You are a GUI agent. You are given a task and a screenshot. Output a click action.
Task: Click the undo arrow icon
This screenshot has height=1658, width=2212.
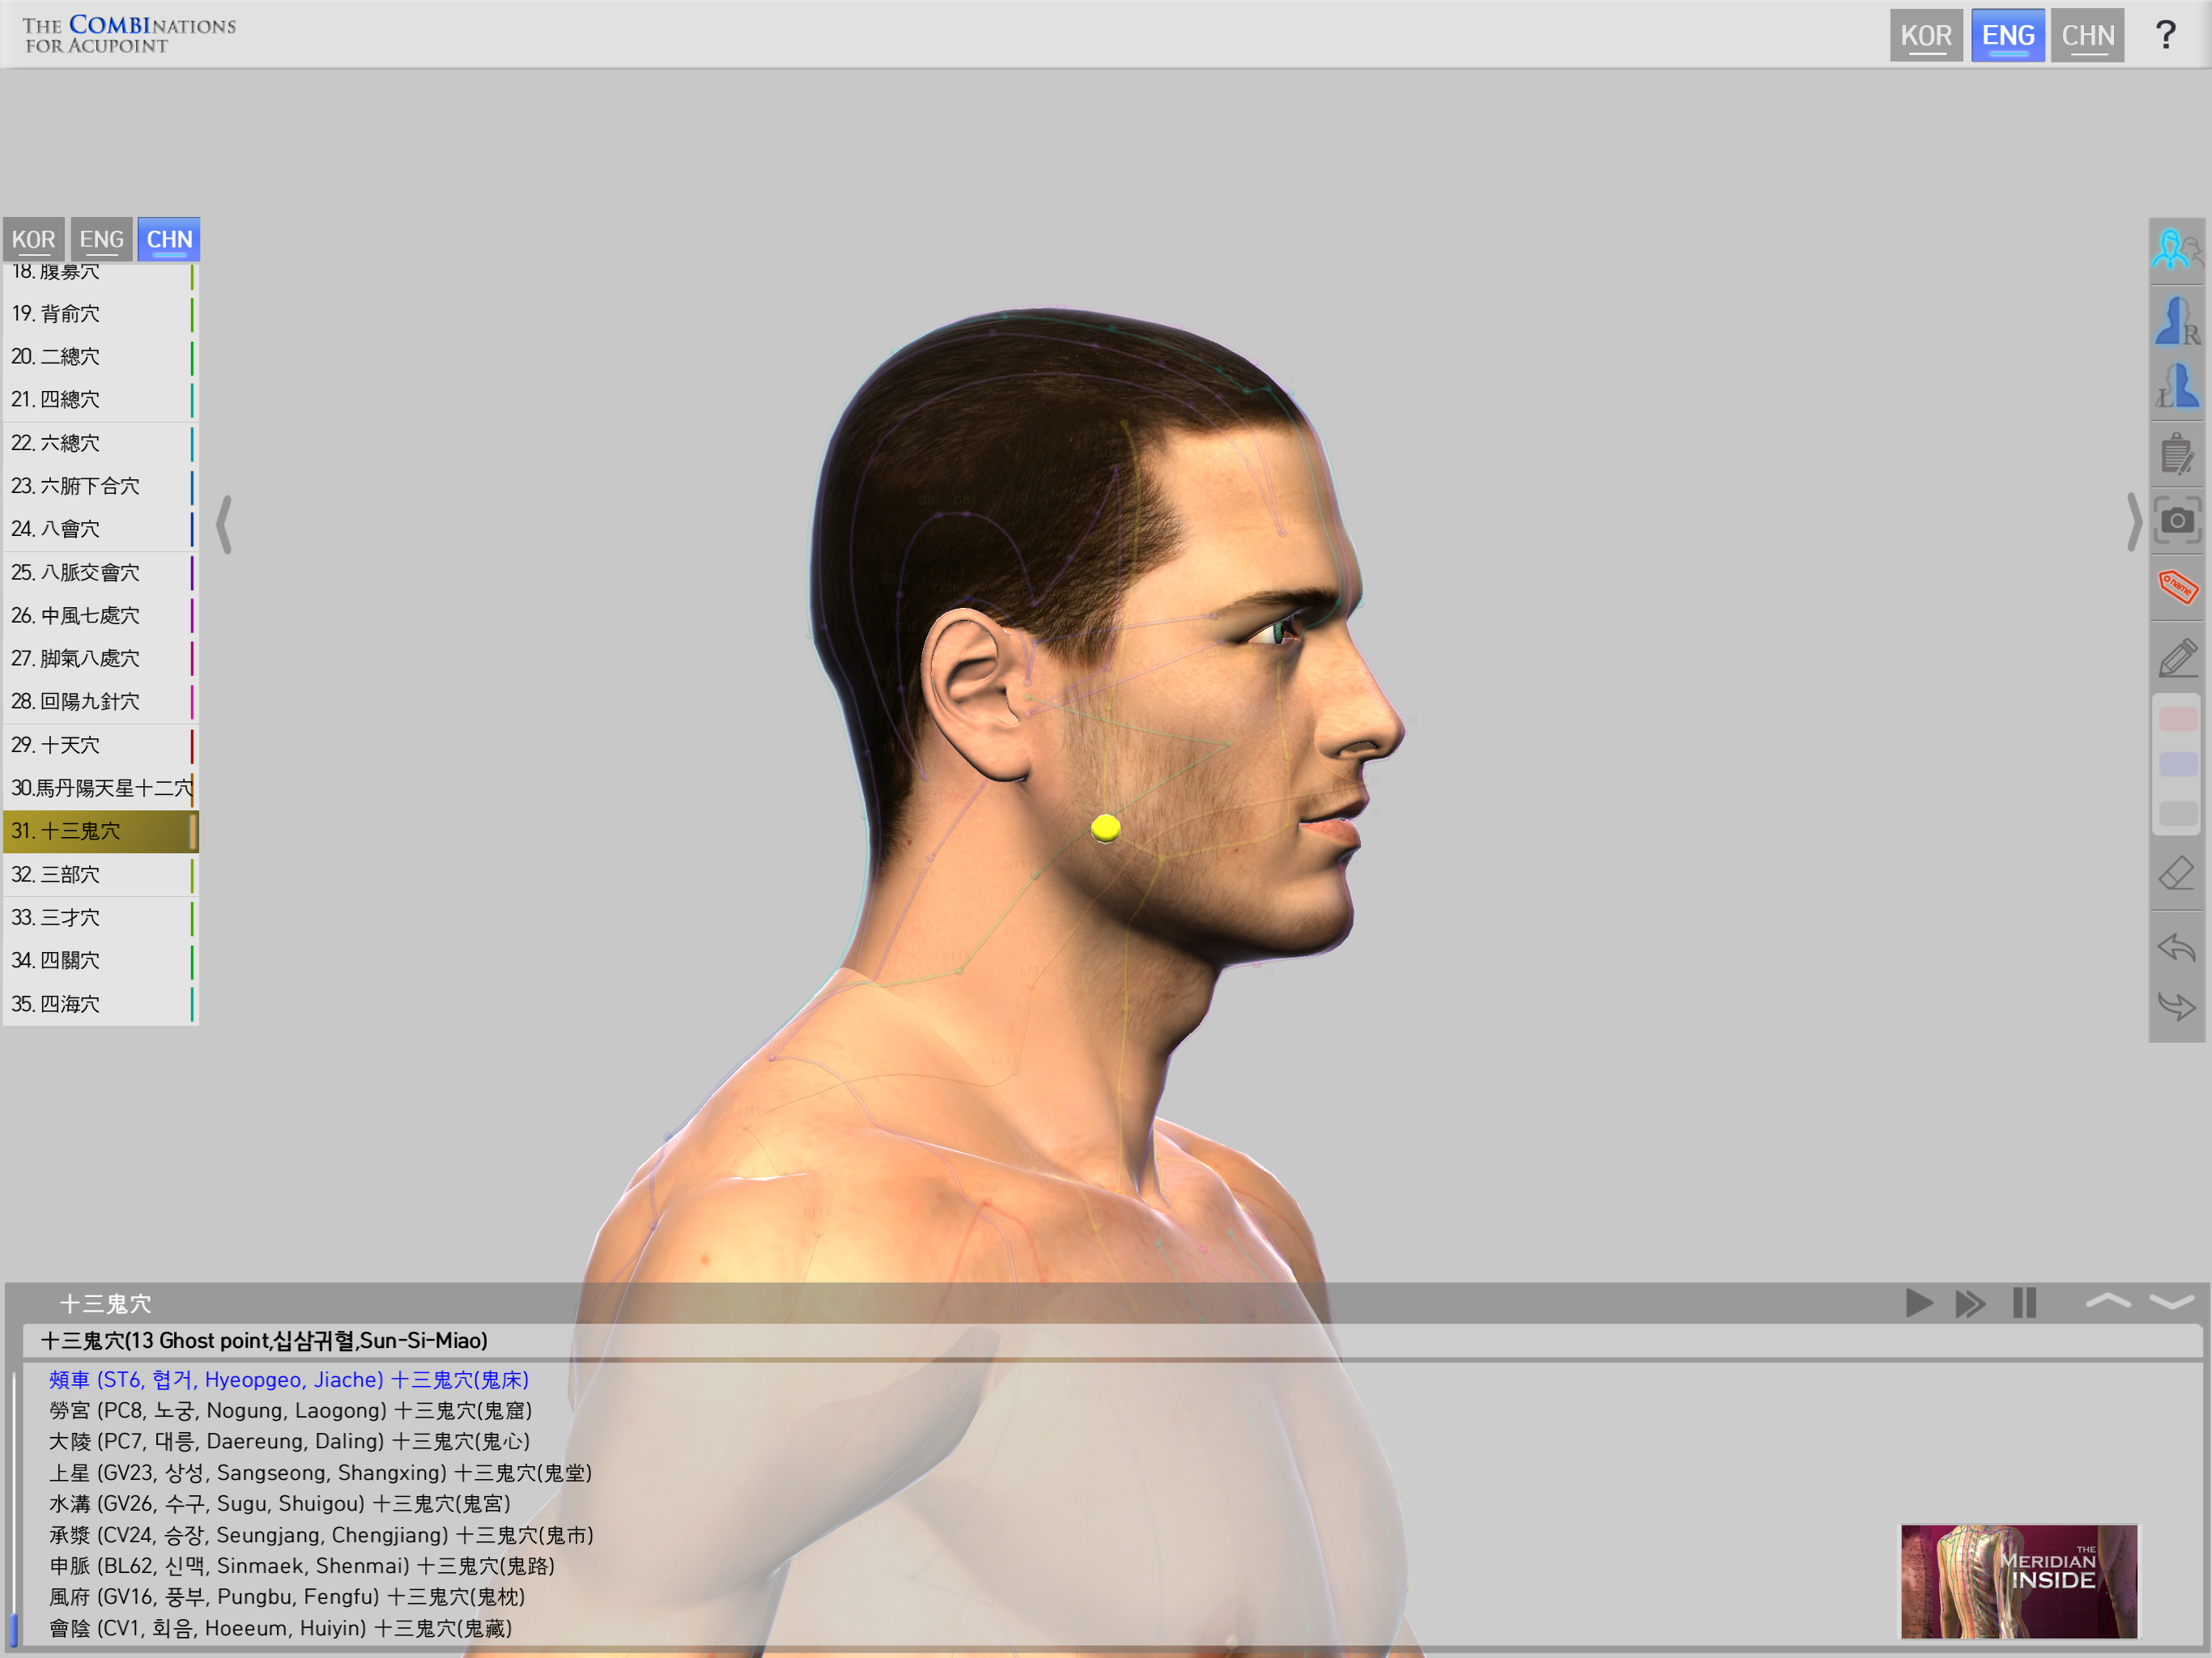tap(2176, 946)
